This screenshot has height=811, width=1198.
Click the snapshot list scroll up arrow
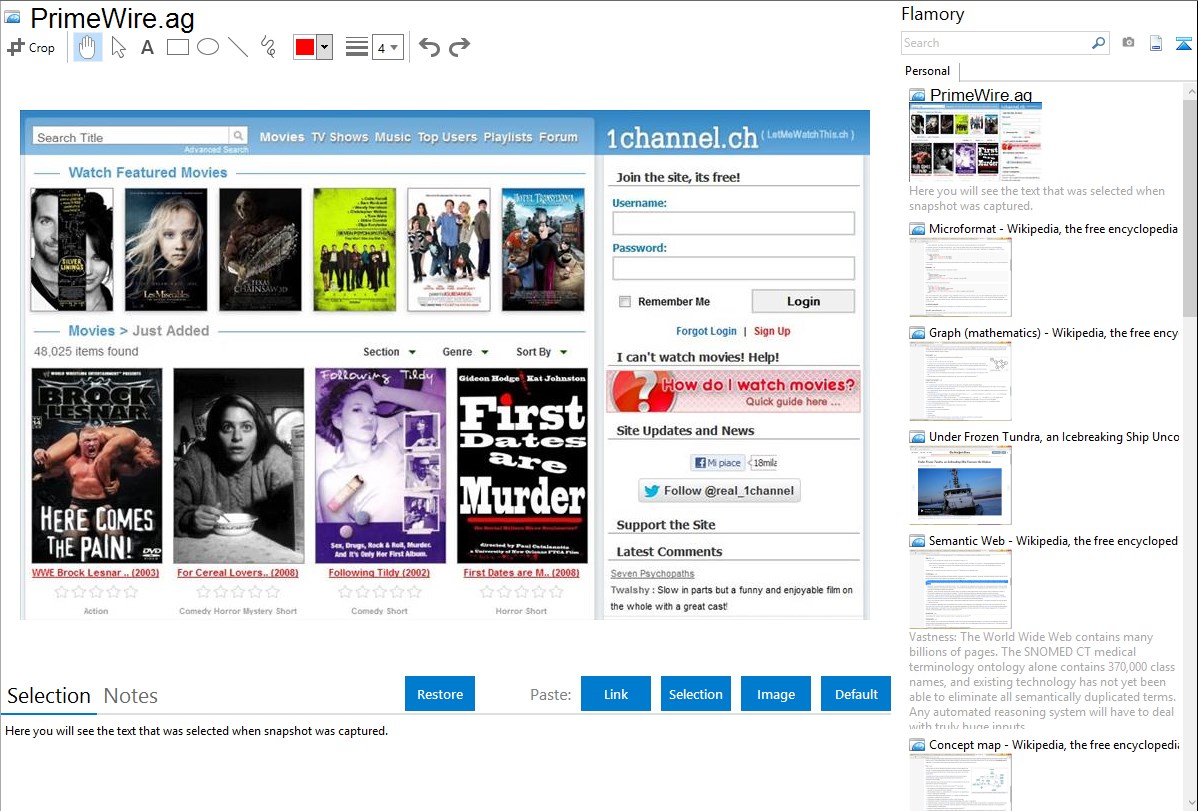tap(1191, 91)
